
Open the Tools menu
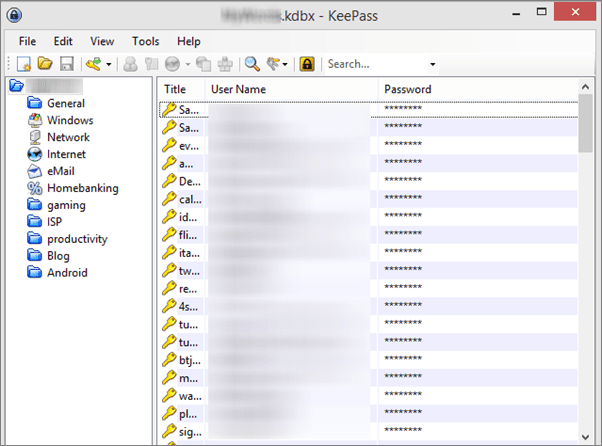click(x=146, y=41)
